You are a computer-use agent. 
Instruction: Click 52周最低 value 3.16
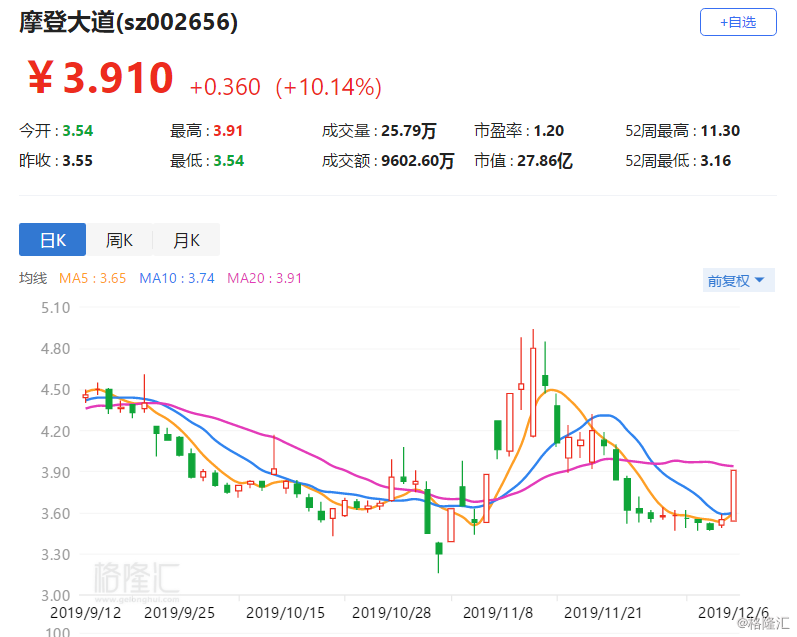tap(716, 161)
